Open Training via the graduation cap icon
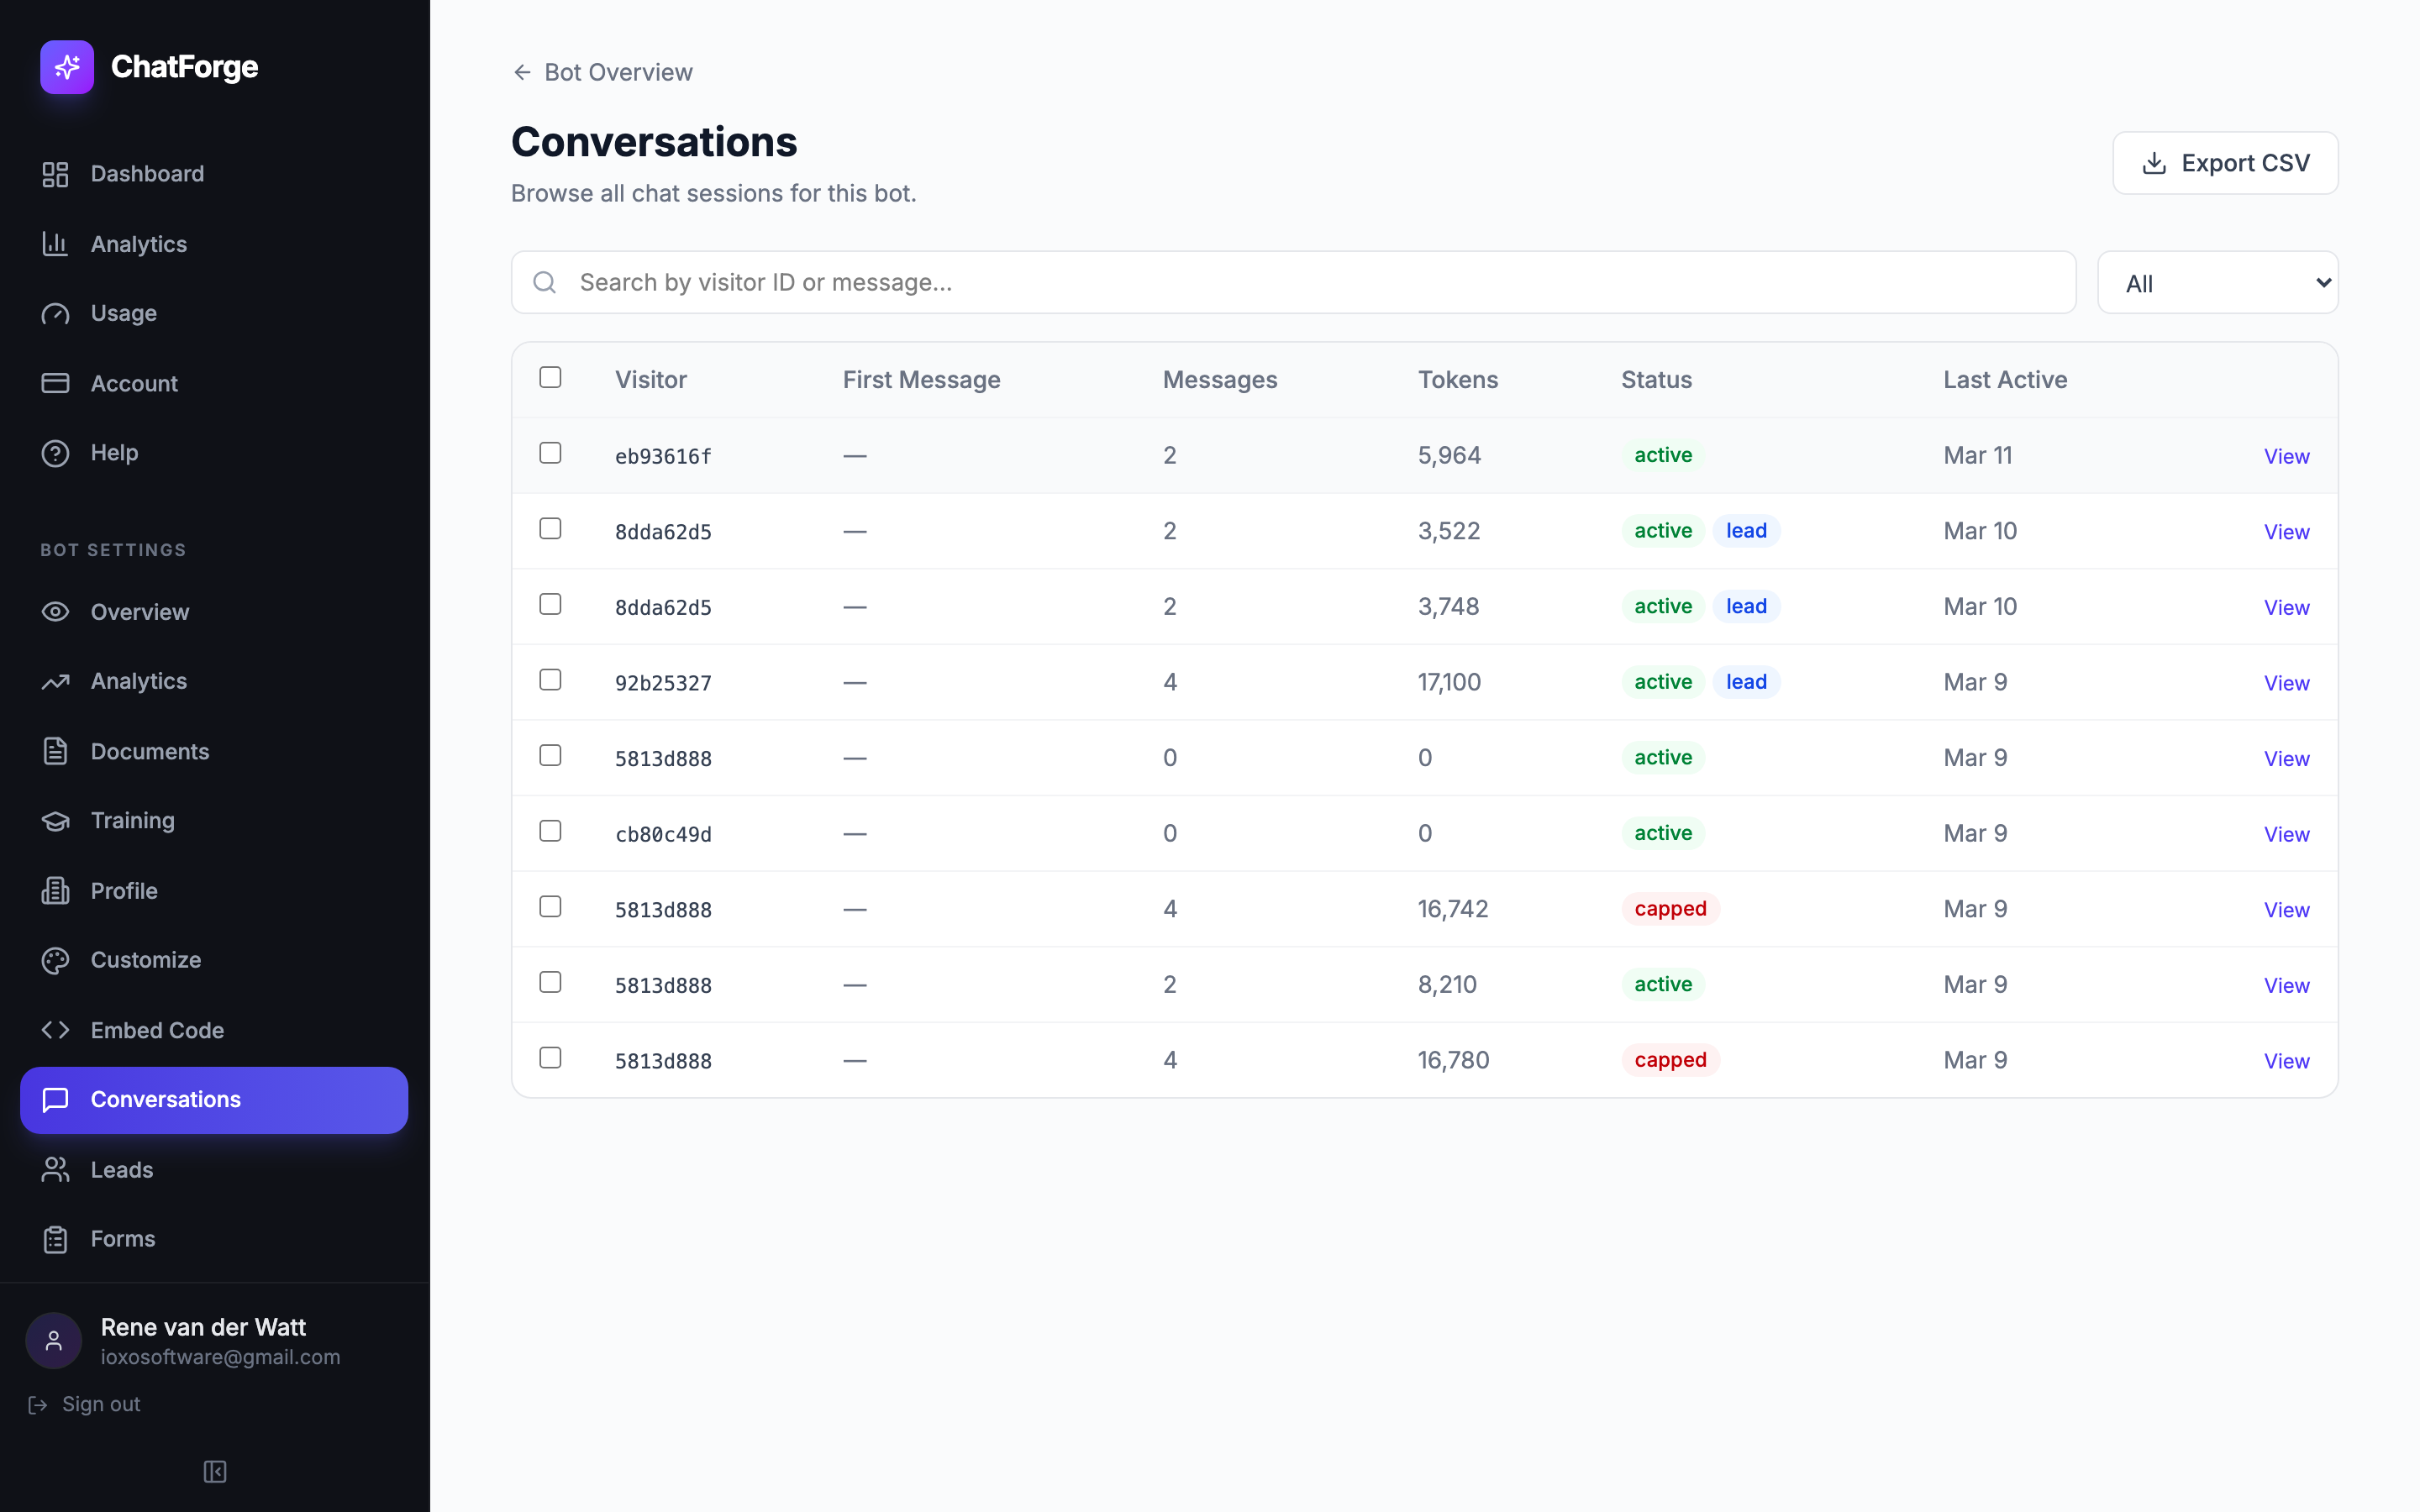This screenshot has height=1512, width=2420. (x=55, y=820)
